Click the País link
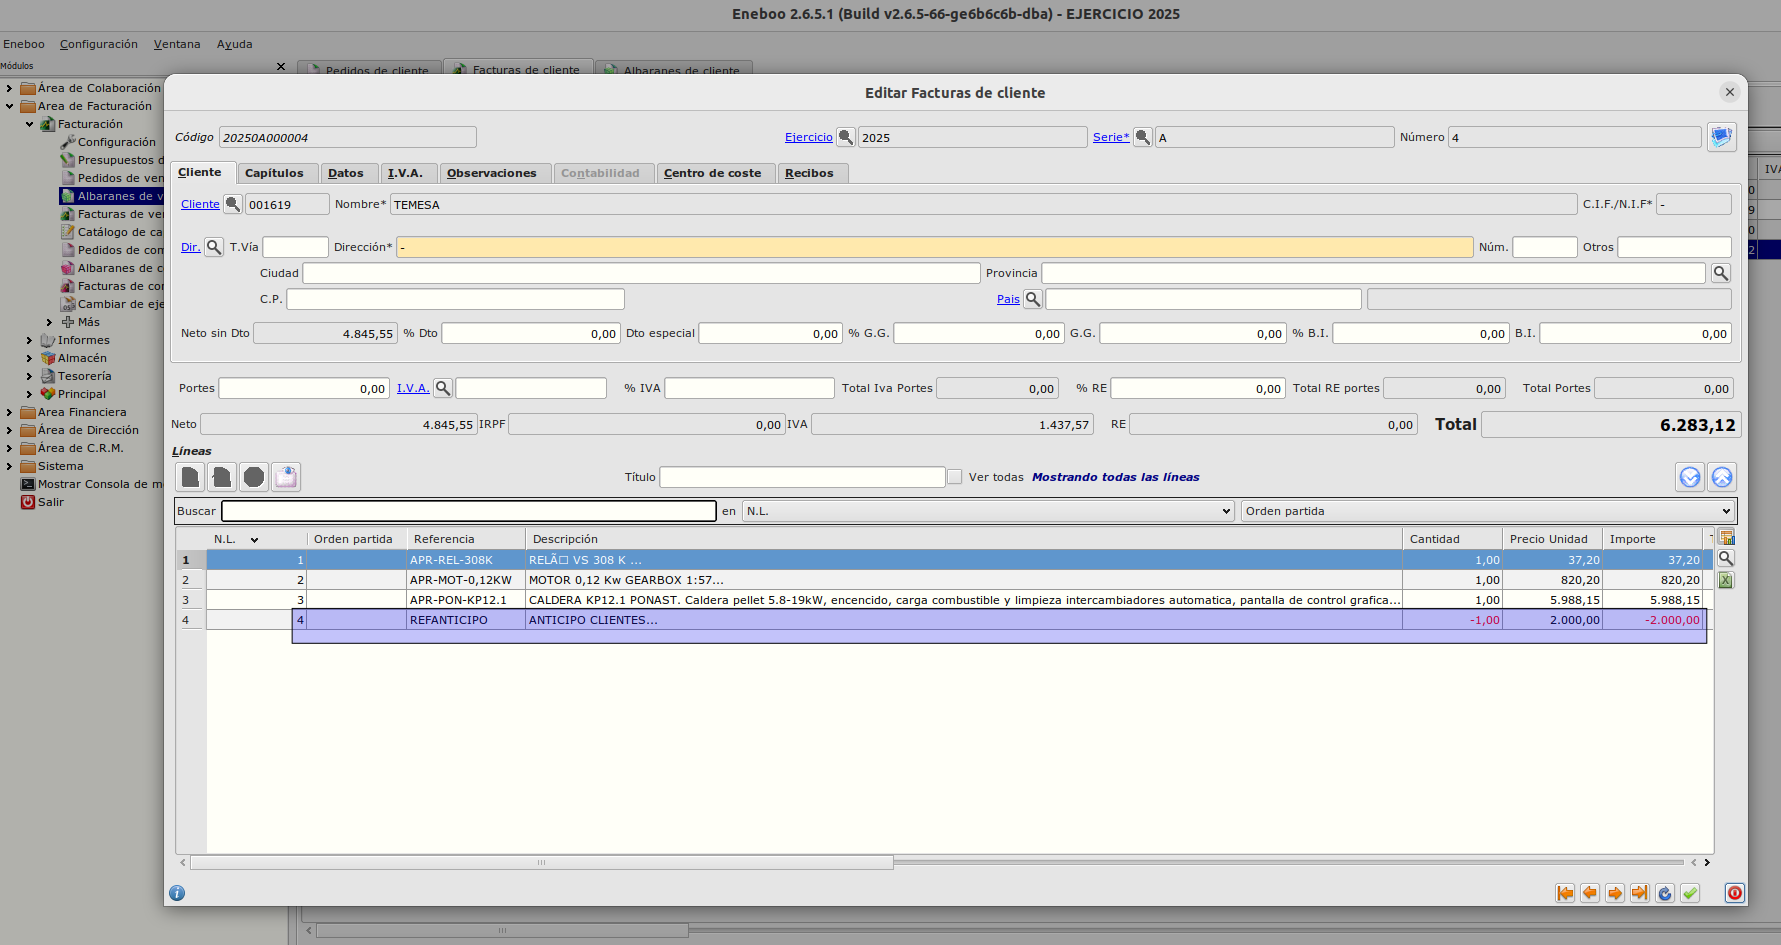 (1008, 299)
